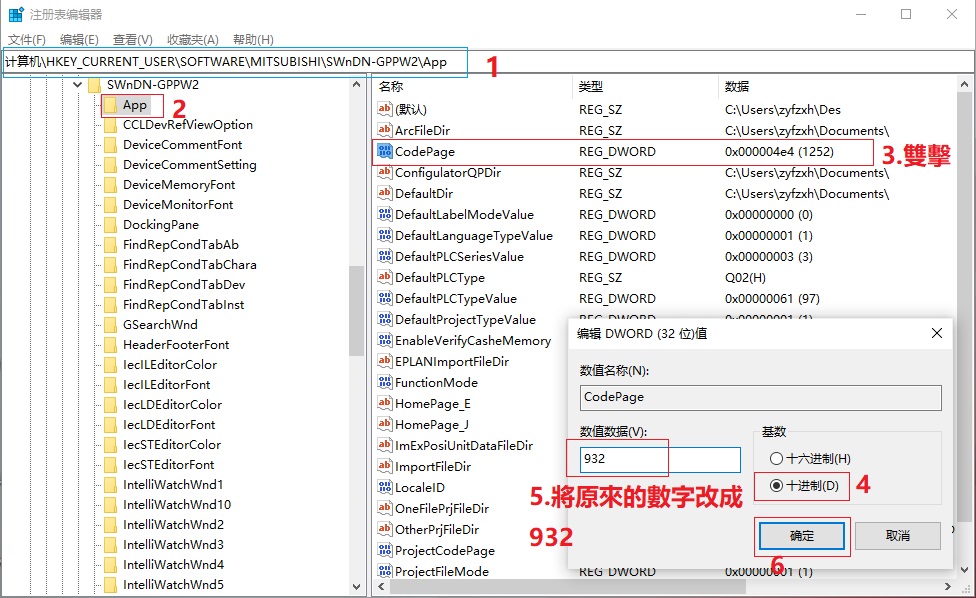
Task: Open the 文件(F) menu
Action: pos(27,40)
